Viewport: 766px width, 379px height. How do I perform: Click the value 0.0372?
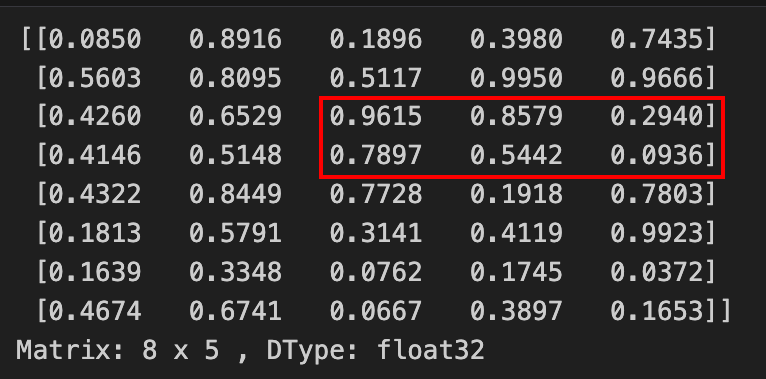point(656,272)
